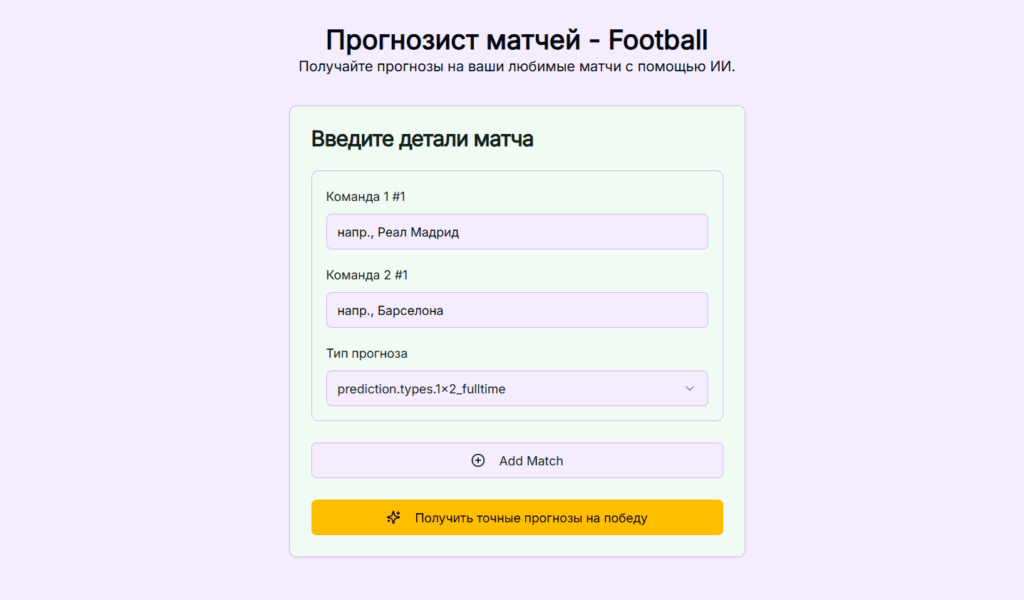The width and height of the screenshot is (1024, 600).
Task: Click the match details form card
Action: 517,295
